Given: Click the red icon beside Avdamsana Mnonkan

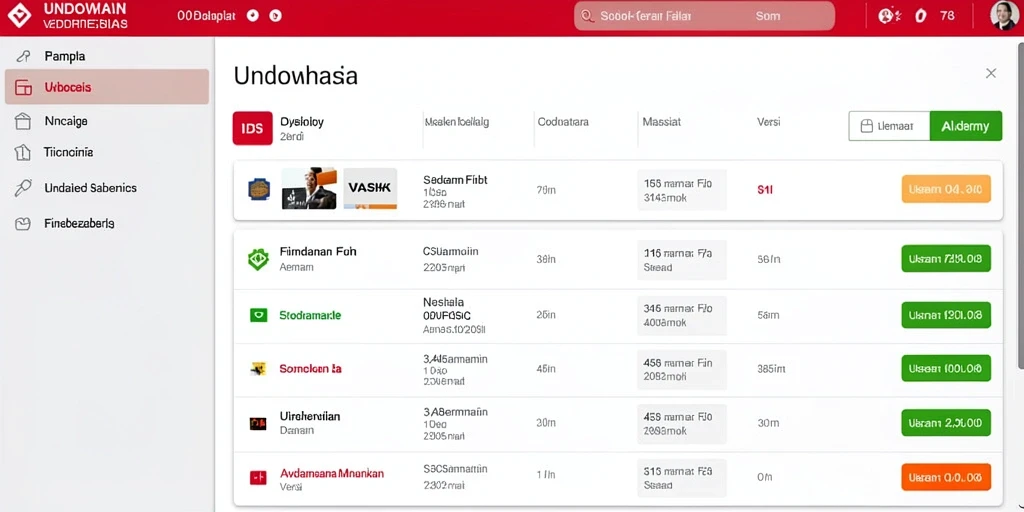Looking at the screenshot, I should tap(258, 478).
